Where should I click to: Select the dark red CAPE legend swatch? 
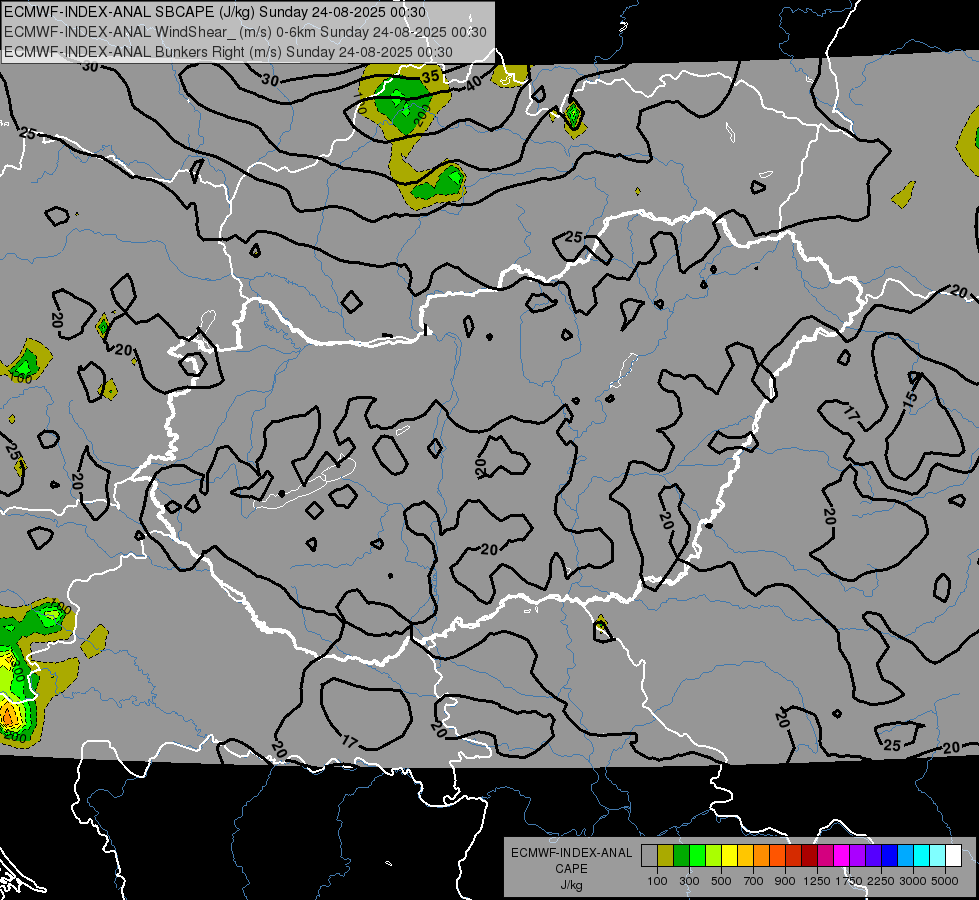coord(809,856)
